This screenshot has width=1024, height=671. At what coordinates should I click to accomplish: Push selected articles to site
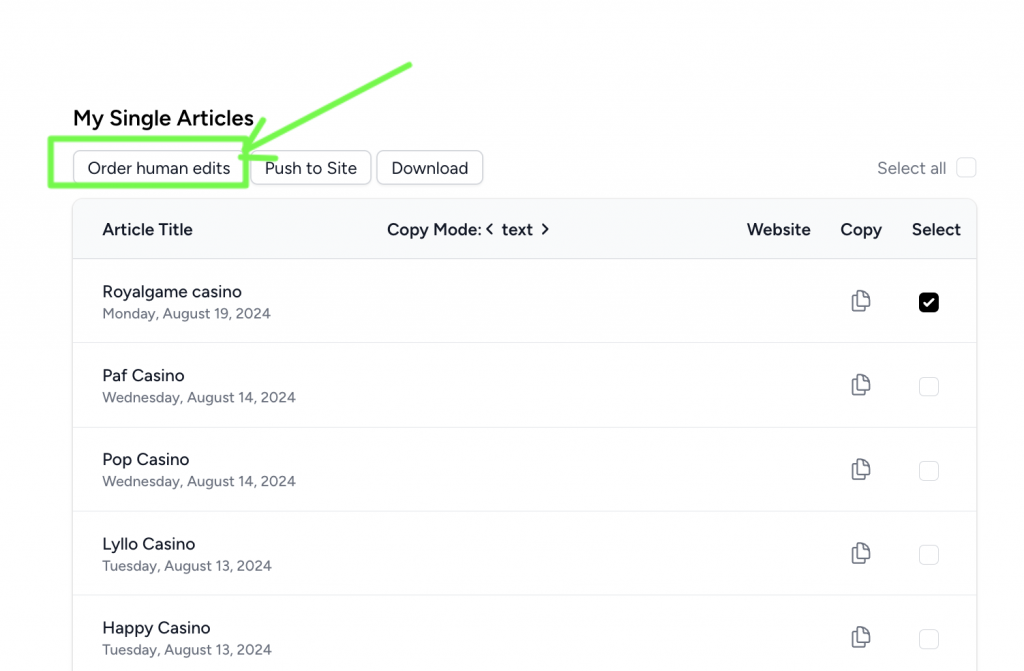point(310,168)
